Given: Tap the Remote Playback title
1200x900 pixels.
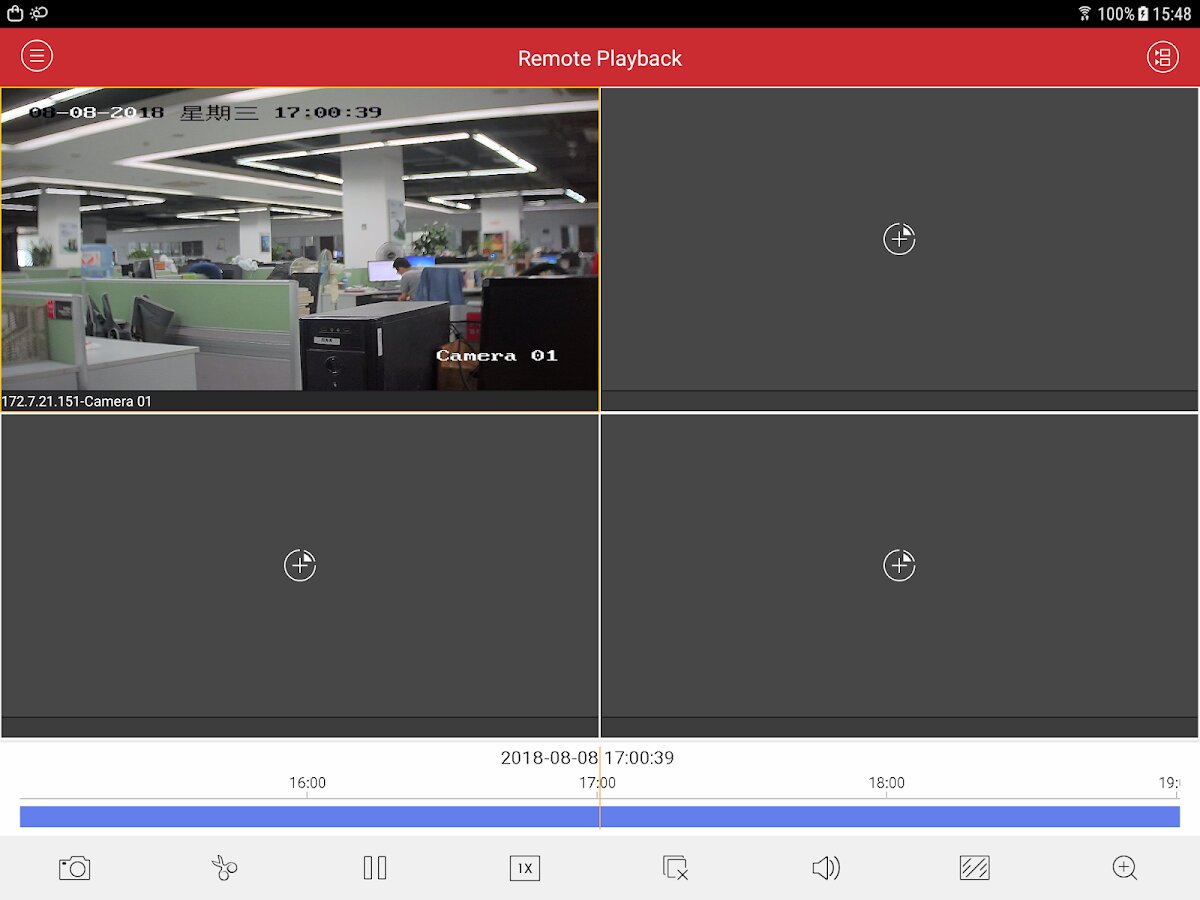Looking at the screenshot, I should (x=599, y=58).
